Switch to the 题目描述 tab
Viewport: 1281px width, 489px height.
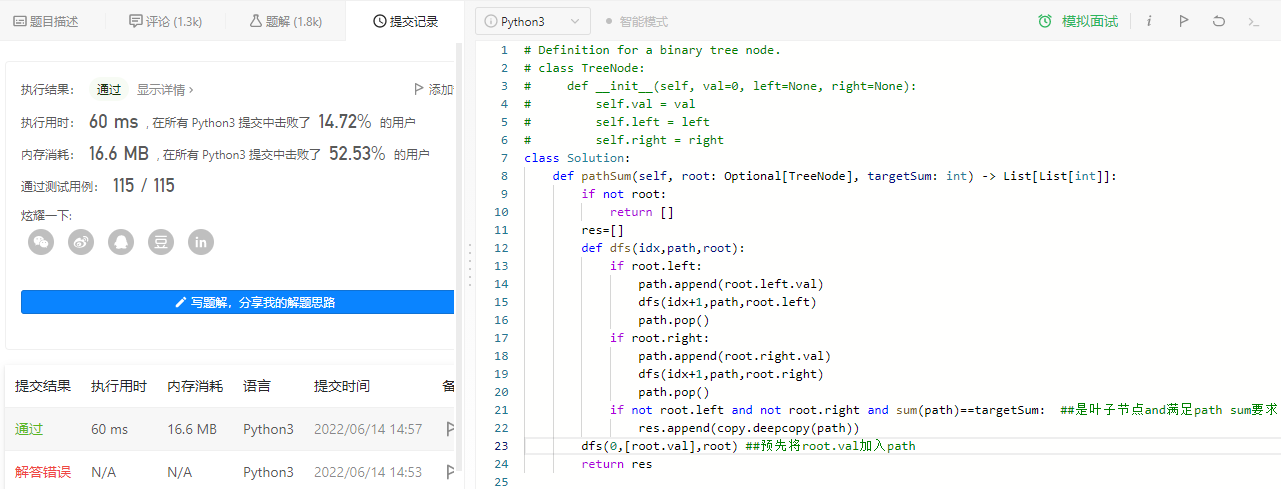46,21
